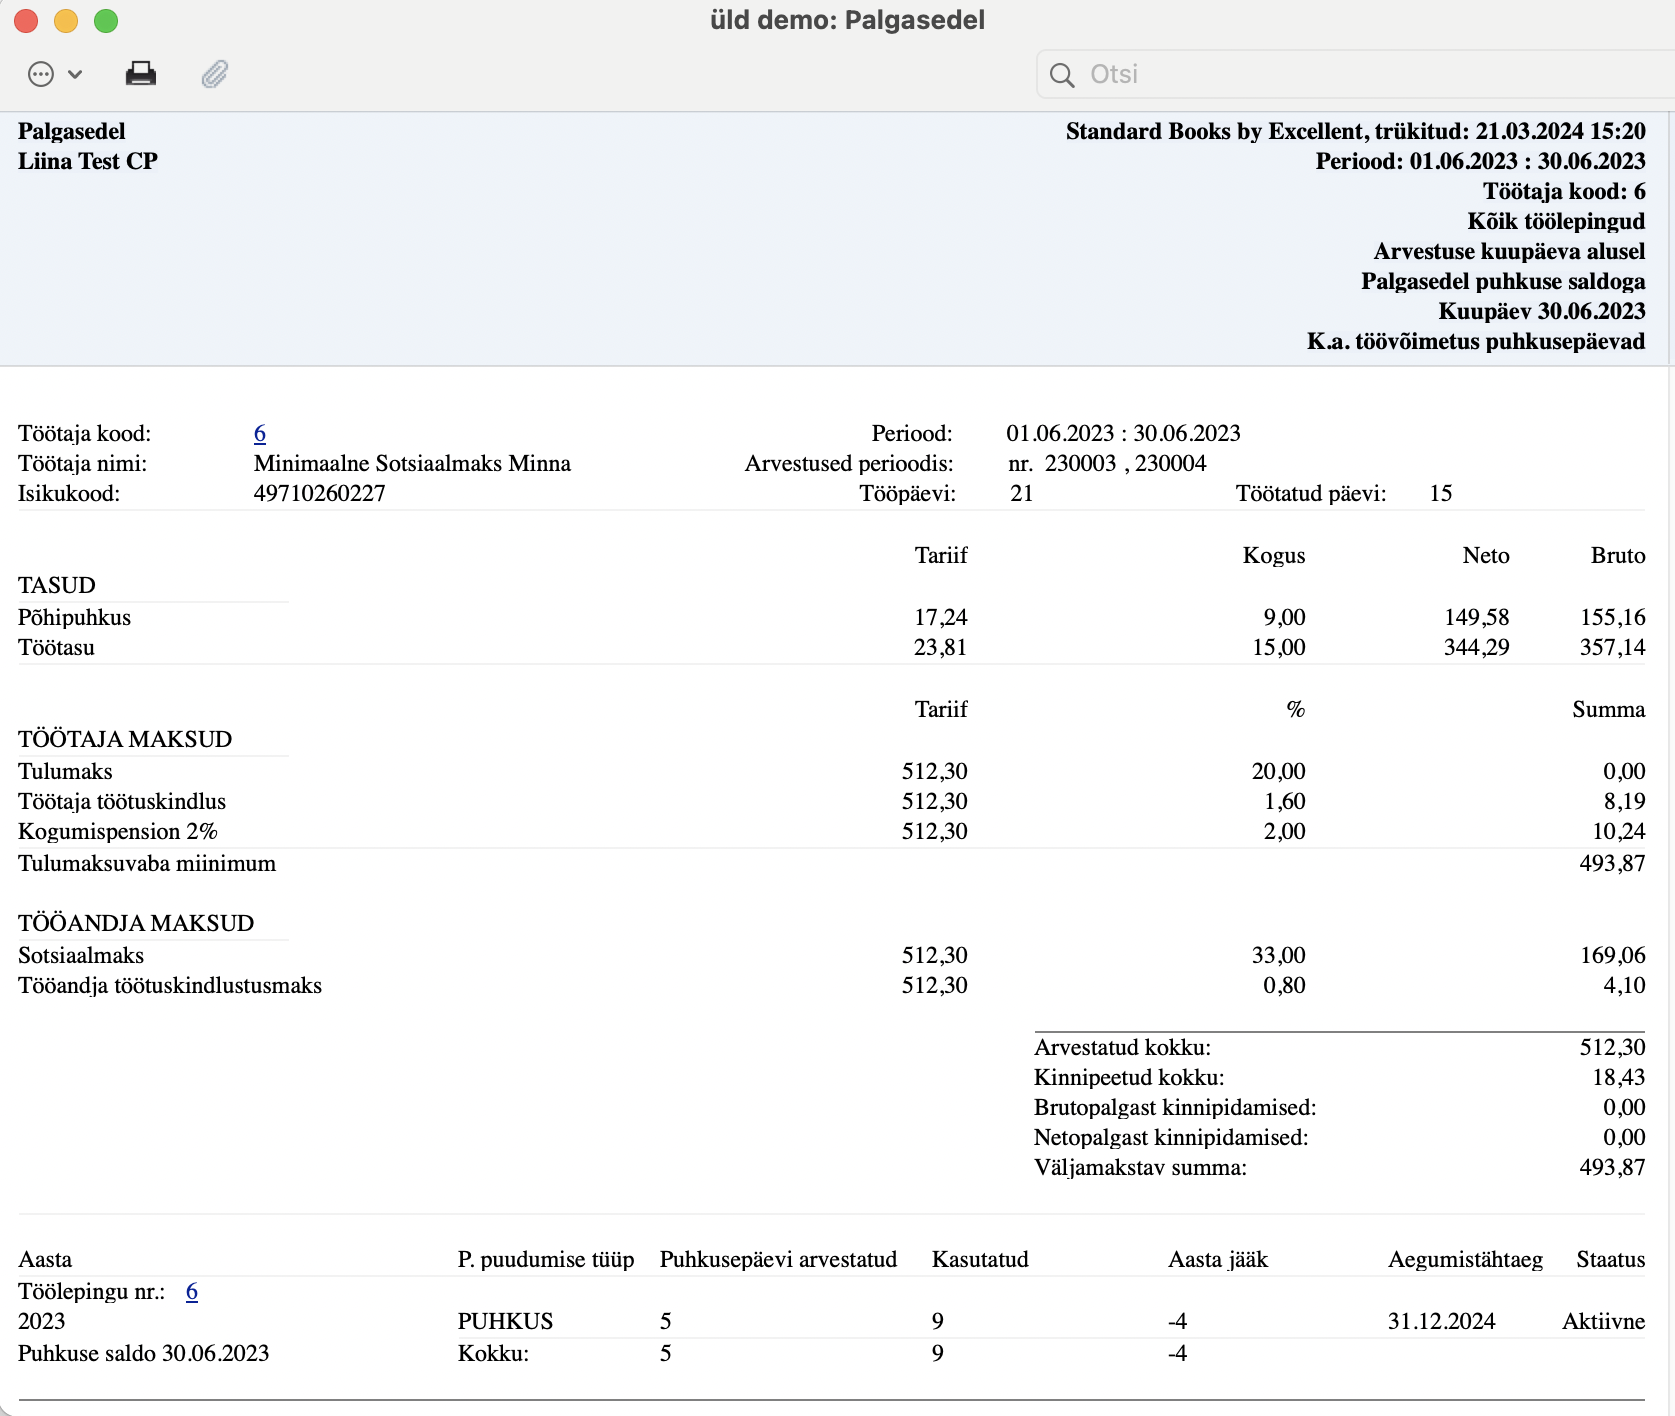
Task: Print the payslip with the printer icon
Action: pyautogui.click(x=141, y=74)
